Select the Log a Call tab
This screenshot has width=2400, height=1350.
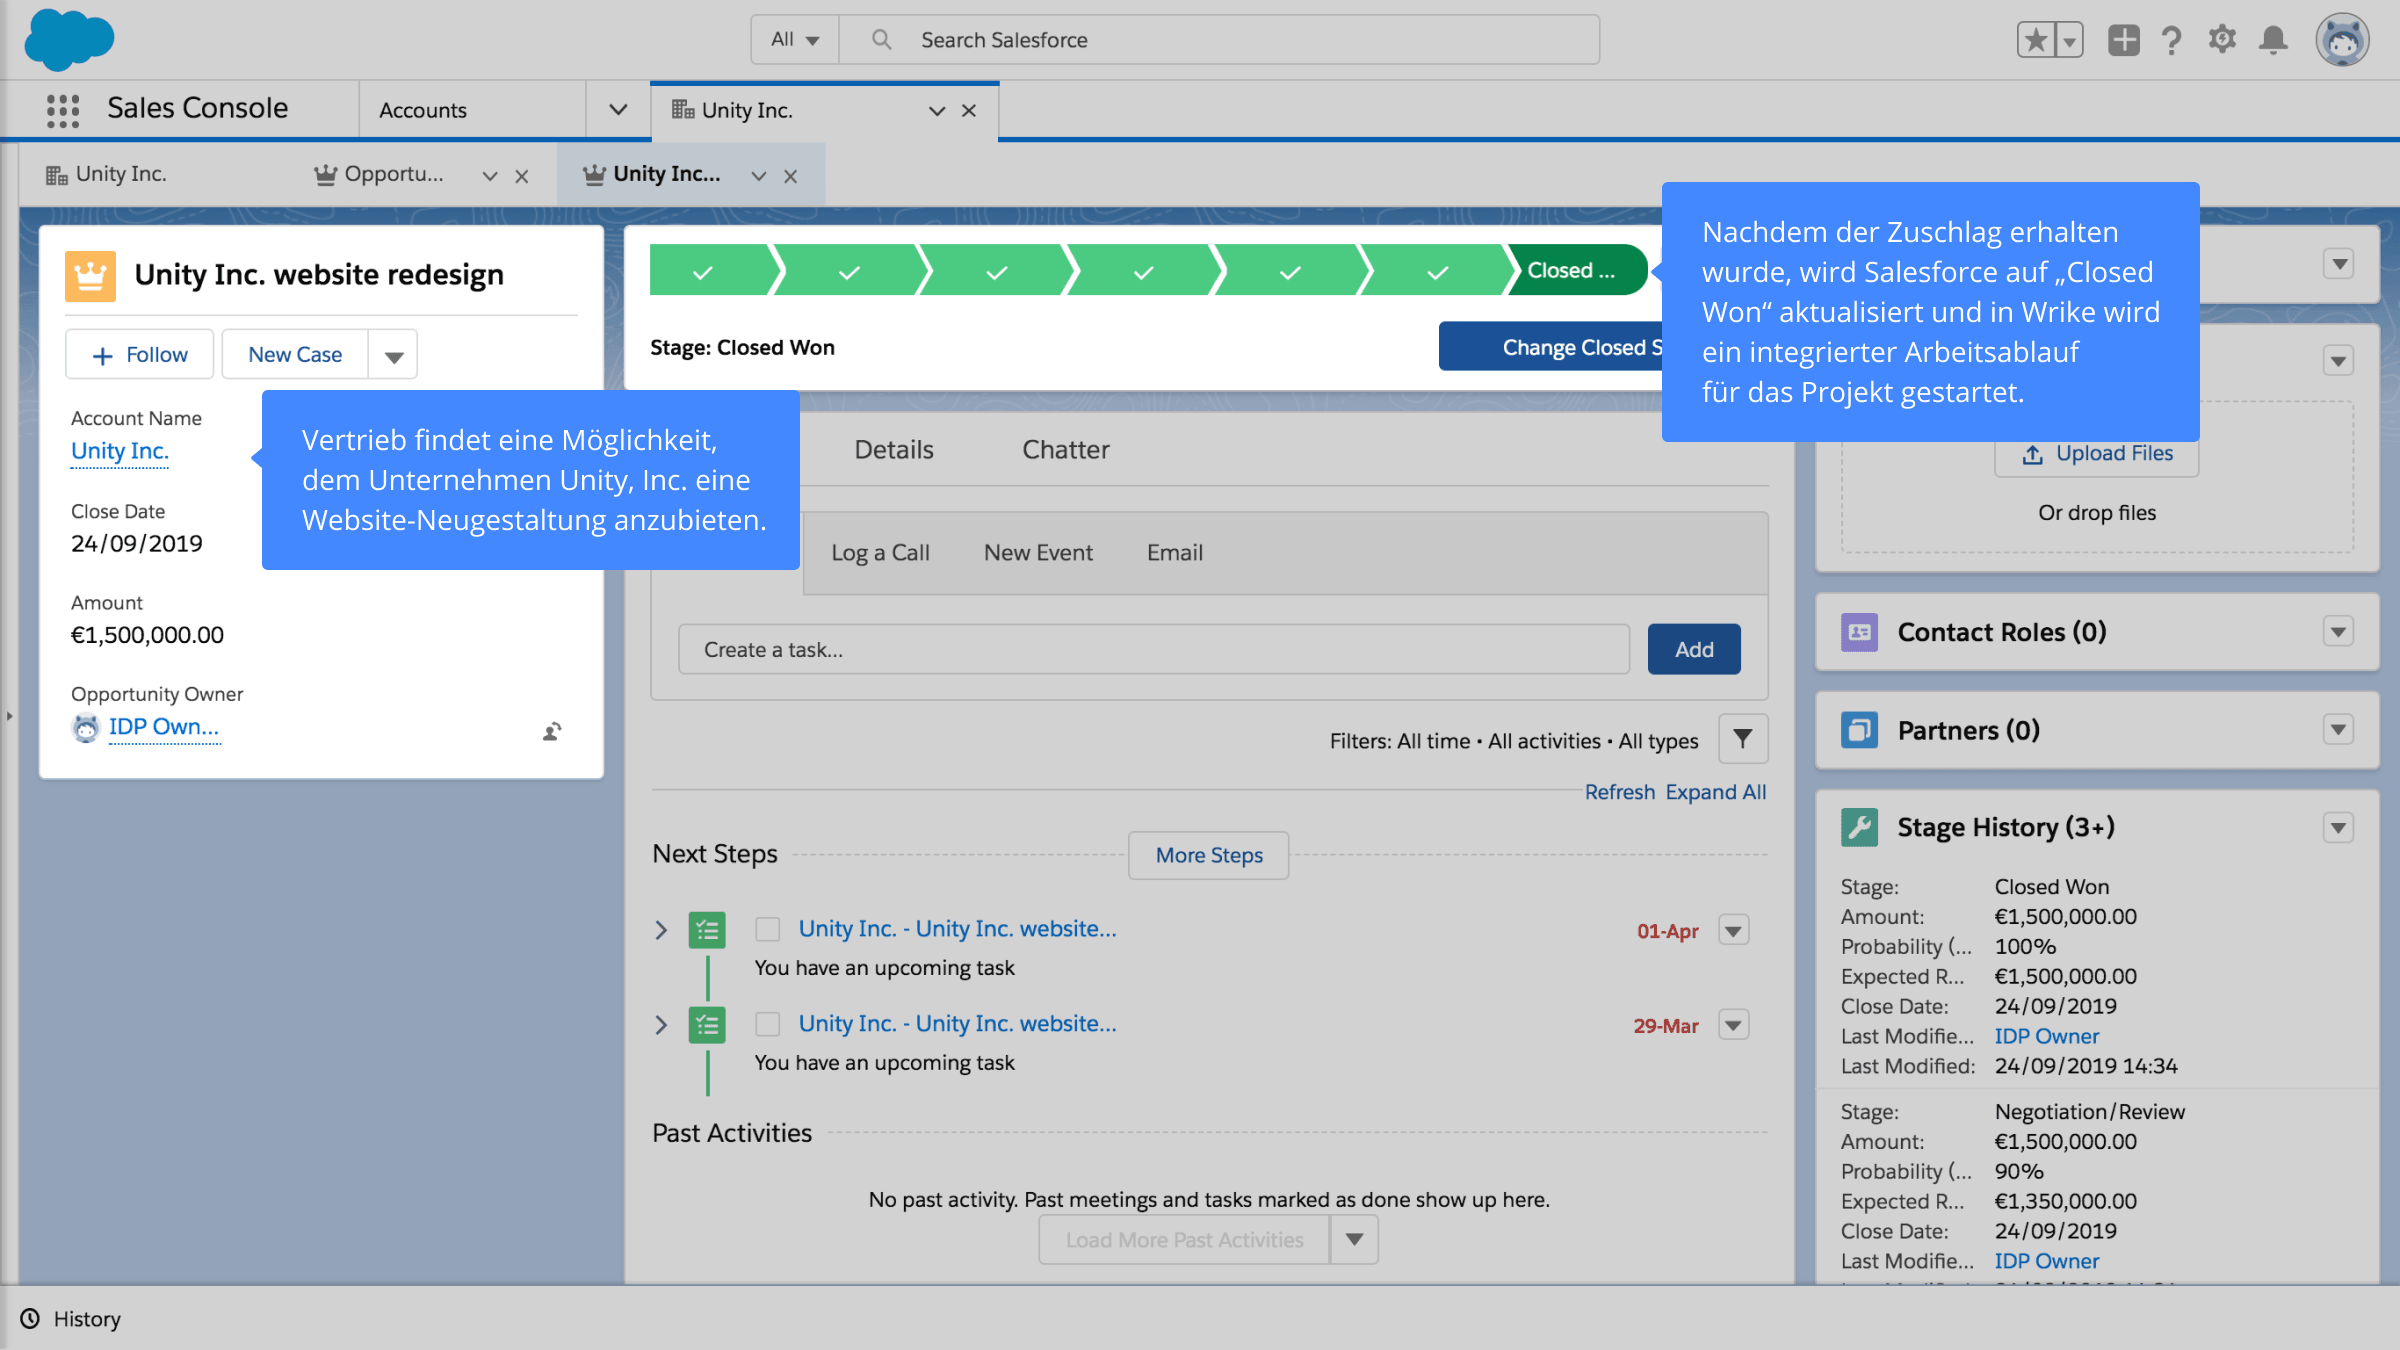[881, 553]
